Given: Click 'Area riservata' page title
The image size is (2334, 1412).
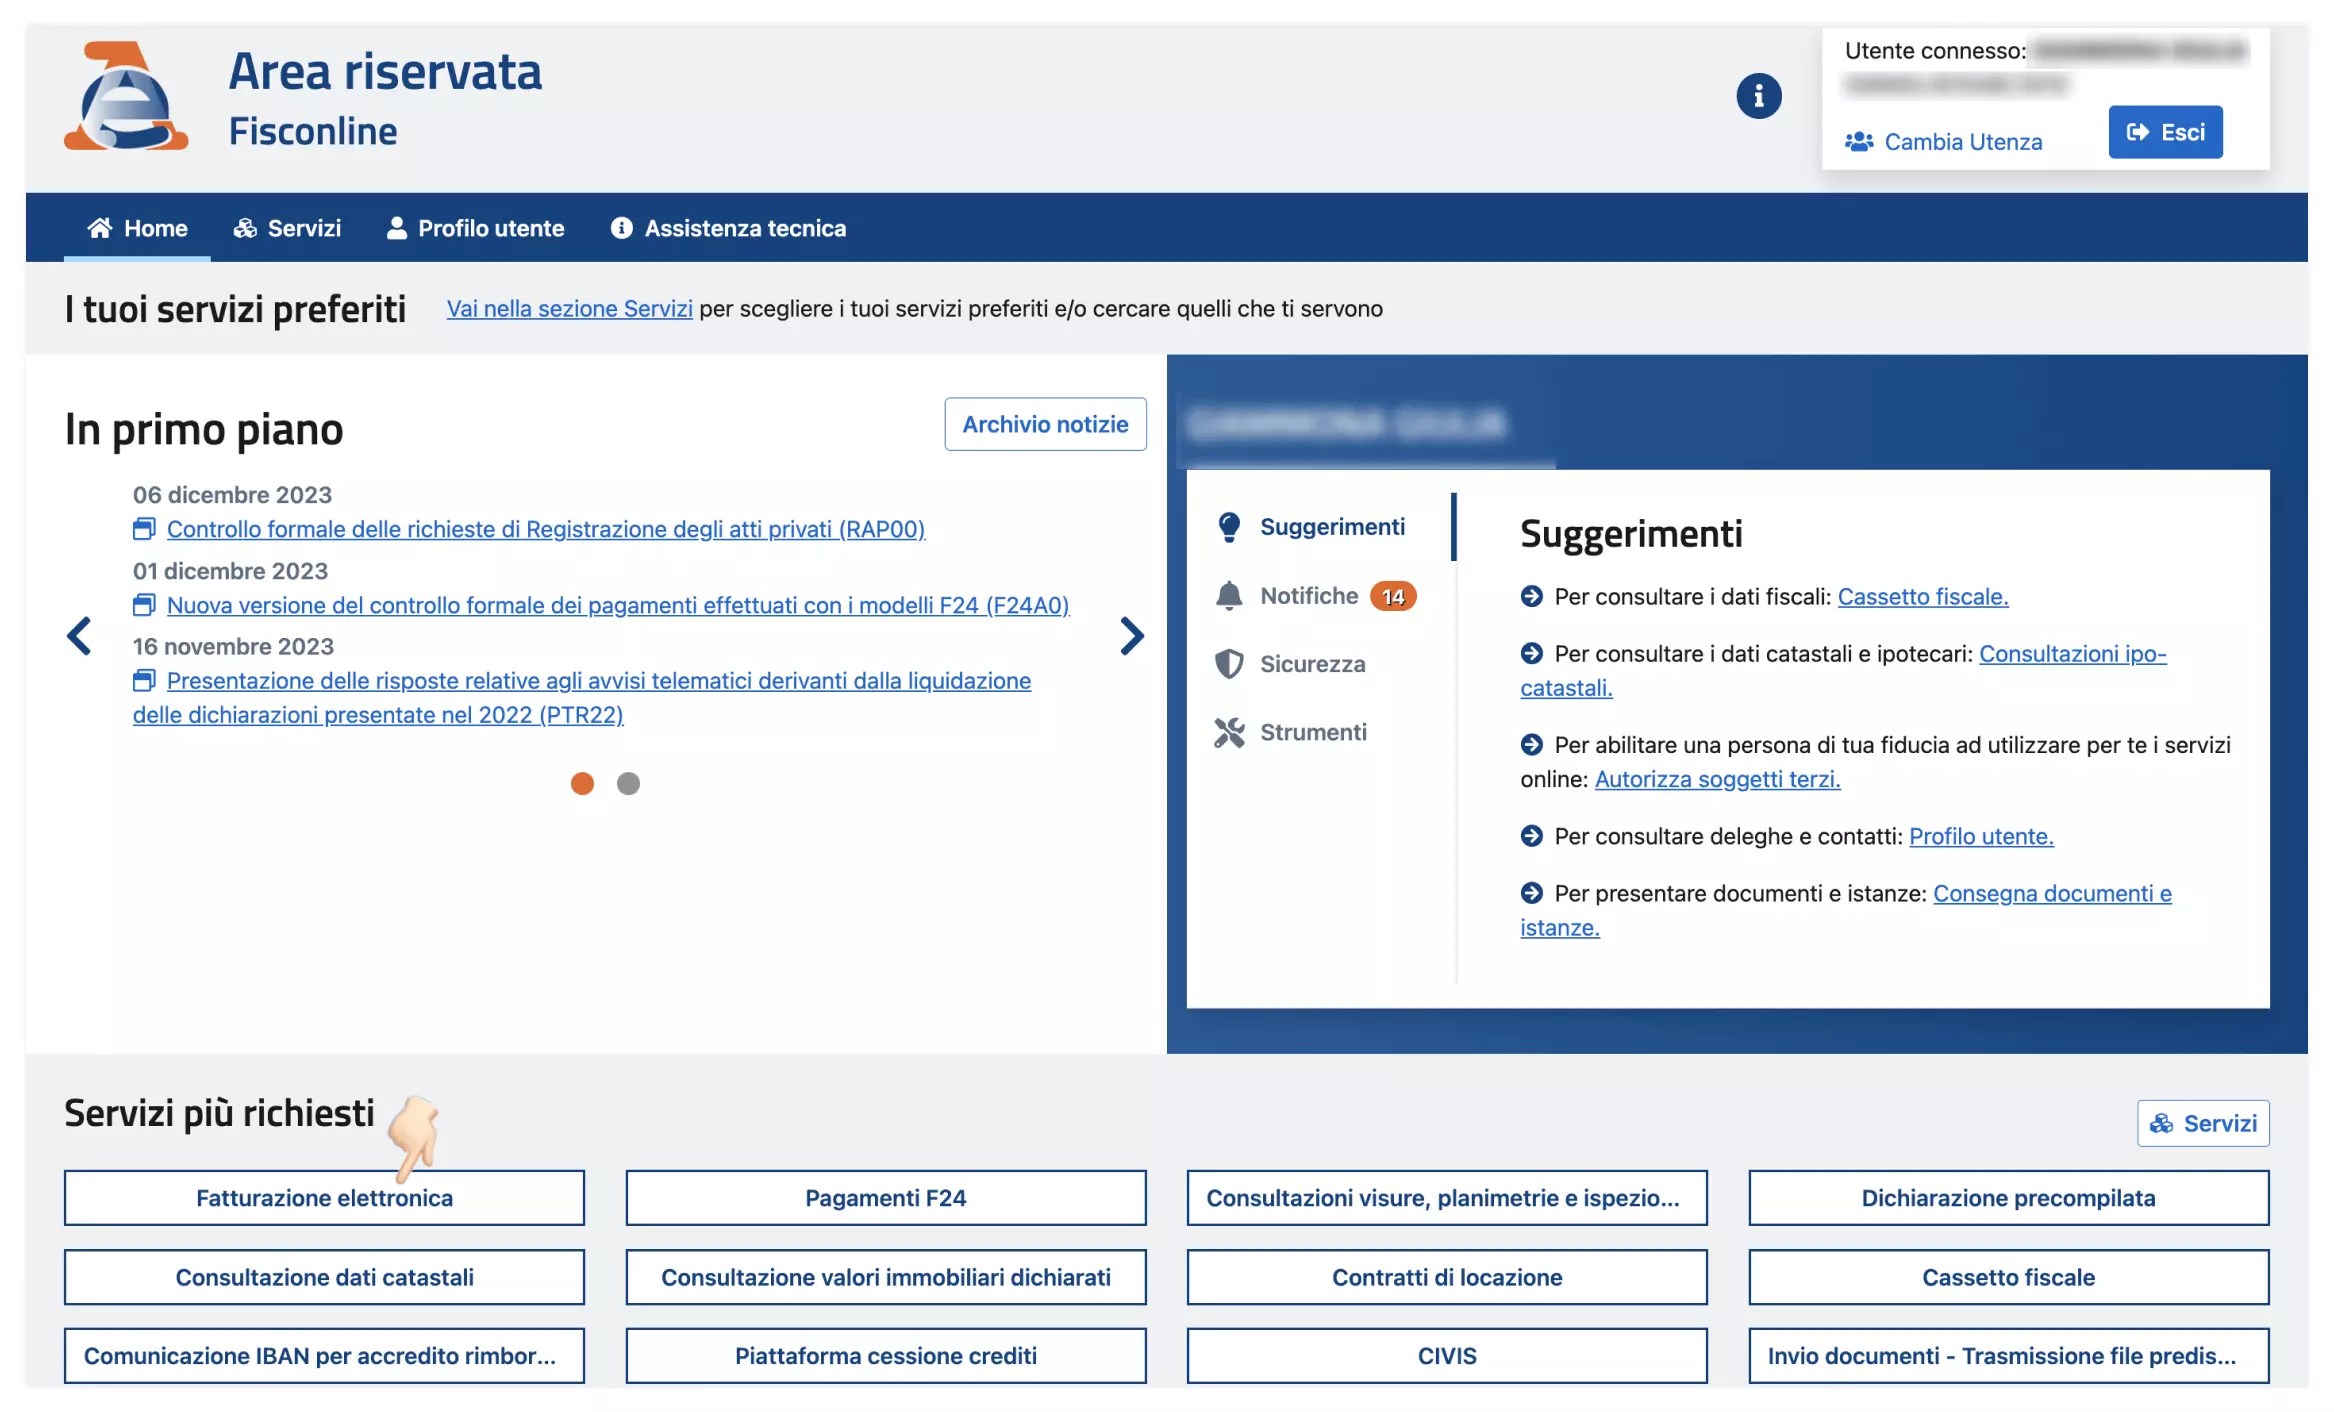Looking at the screenshot, I should tap(385, 72).
